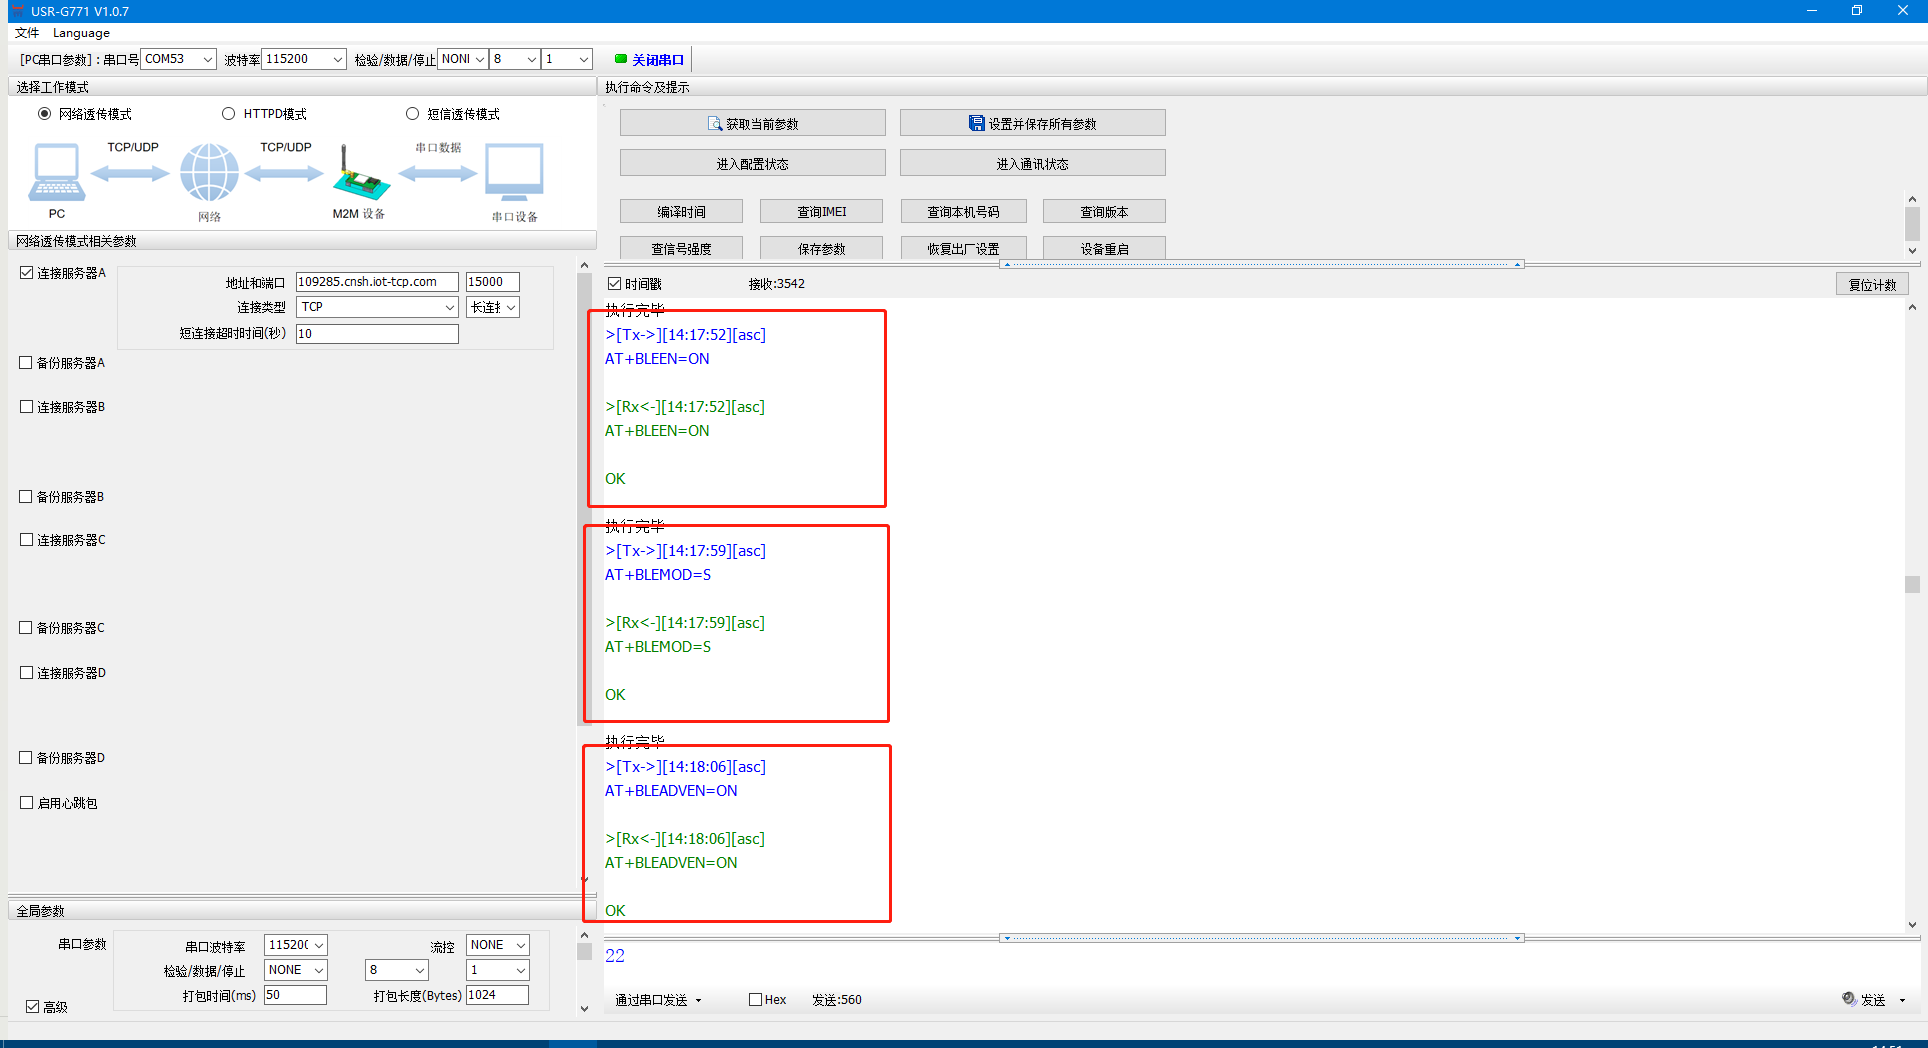
Task: Enable the heartbeat packet checkbox
Action: point(27,803)
